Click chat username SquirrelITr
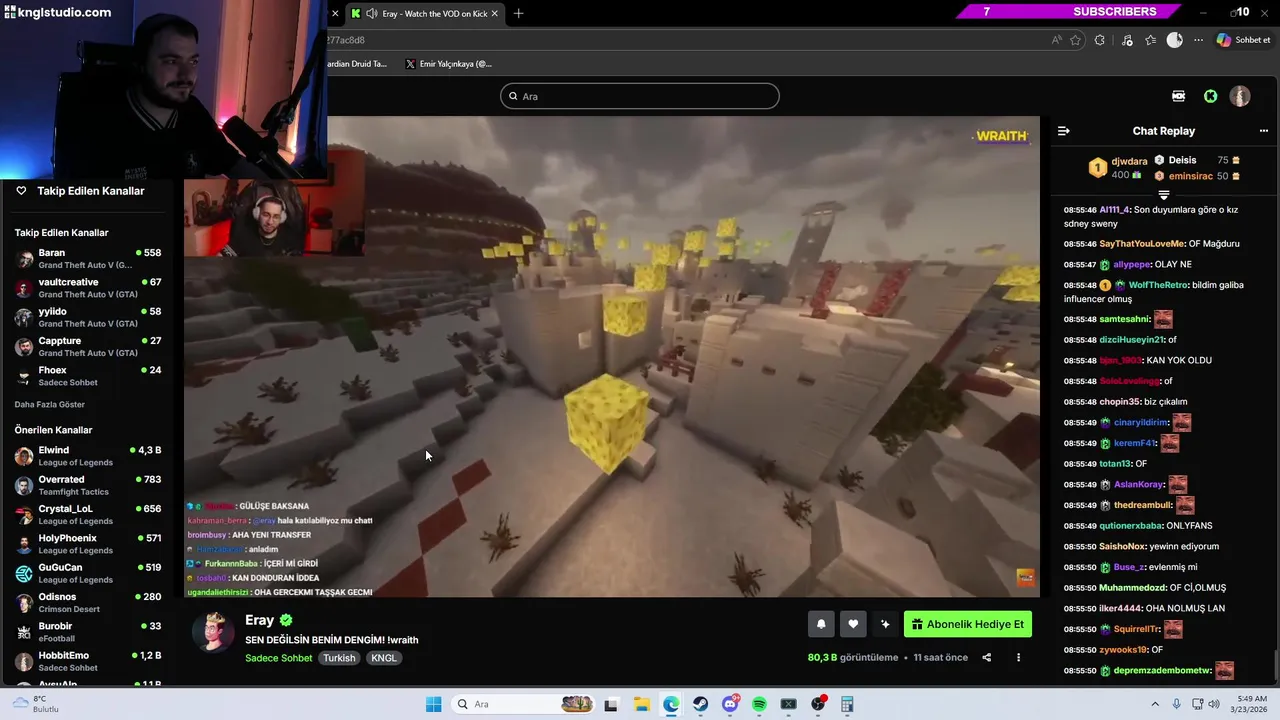The height and width of the screenshot is (720, 1280). point(1135,629)
